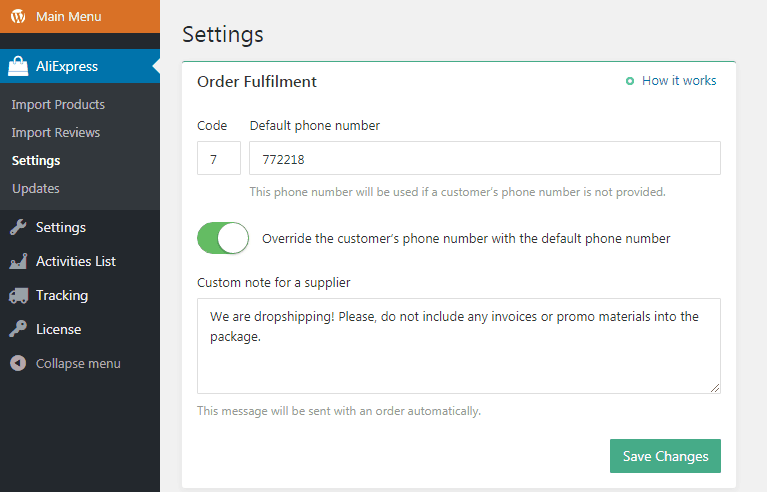The width and height of the screenshot is (767, 492).
Task: Open the Import Products submenu item
Action: click(58, 104)
